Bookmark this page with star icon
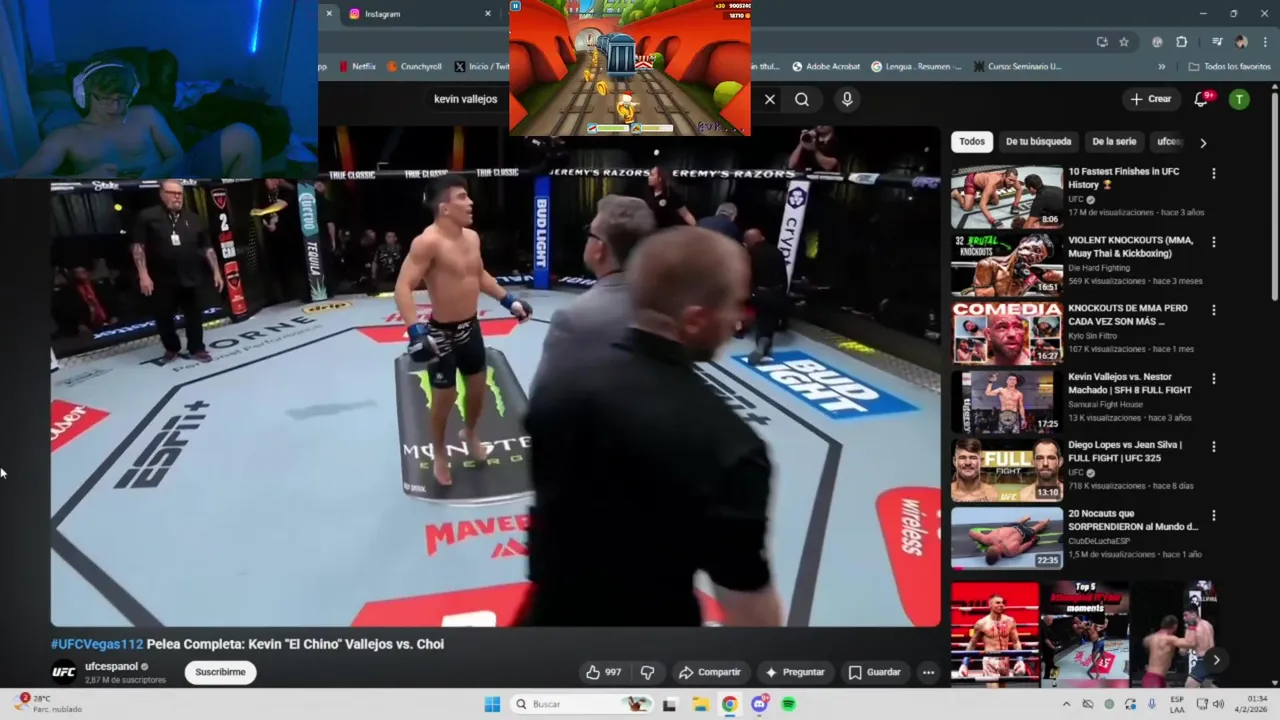 (1124, 42)
